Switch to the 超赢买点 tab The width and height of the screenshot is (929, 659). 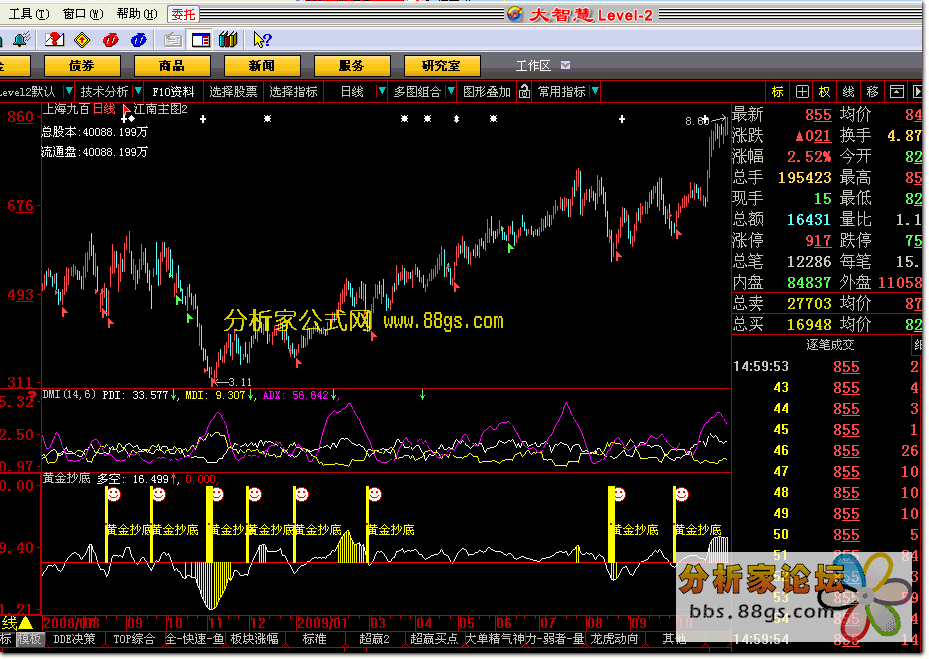[x=434, y=639]
